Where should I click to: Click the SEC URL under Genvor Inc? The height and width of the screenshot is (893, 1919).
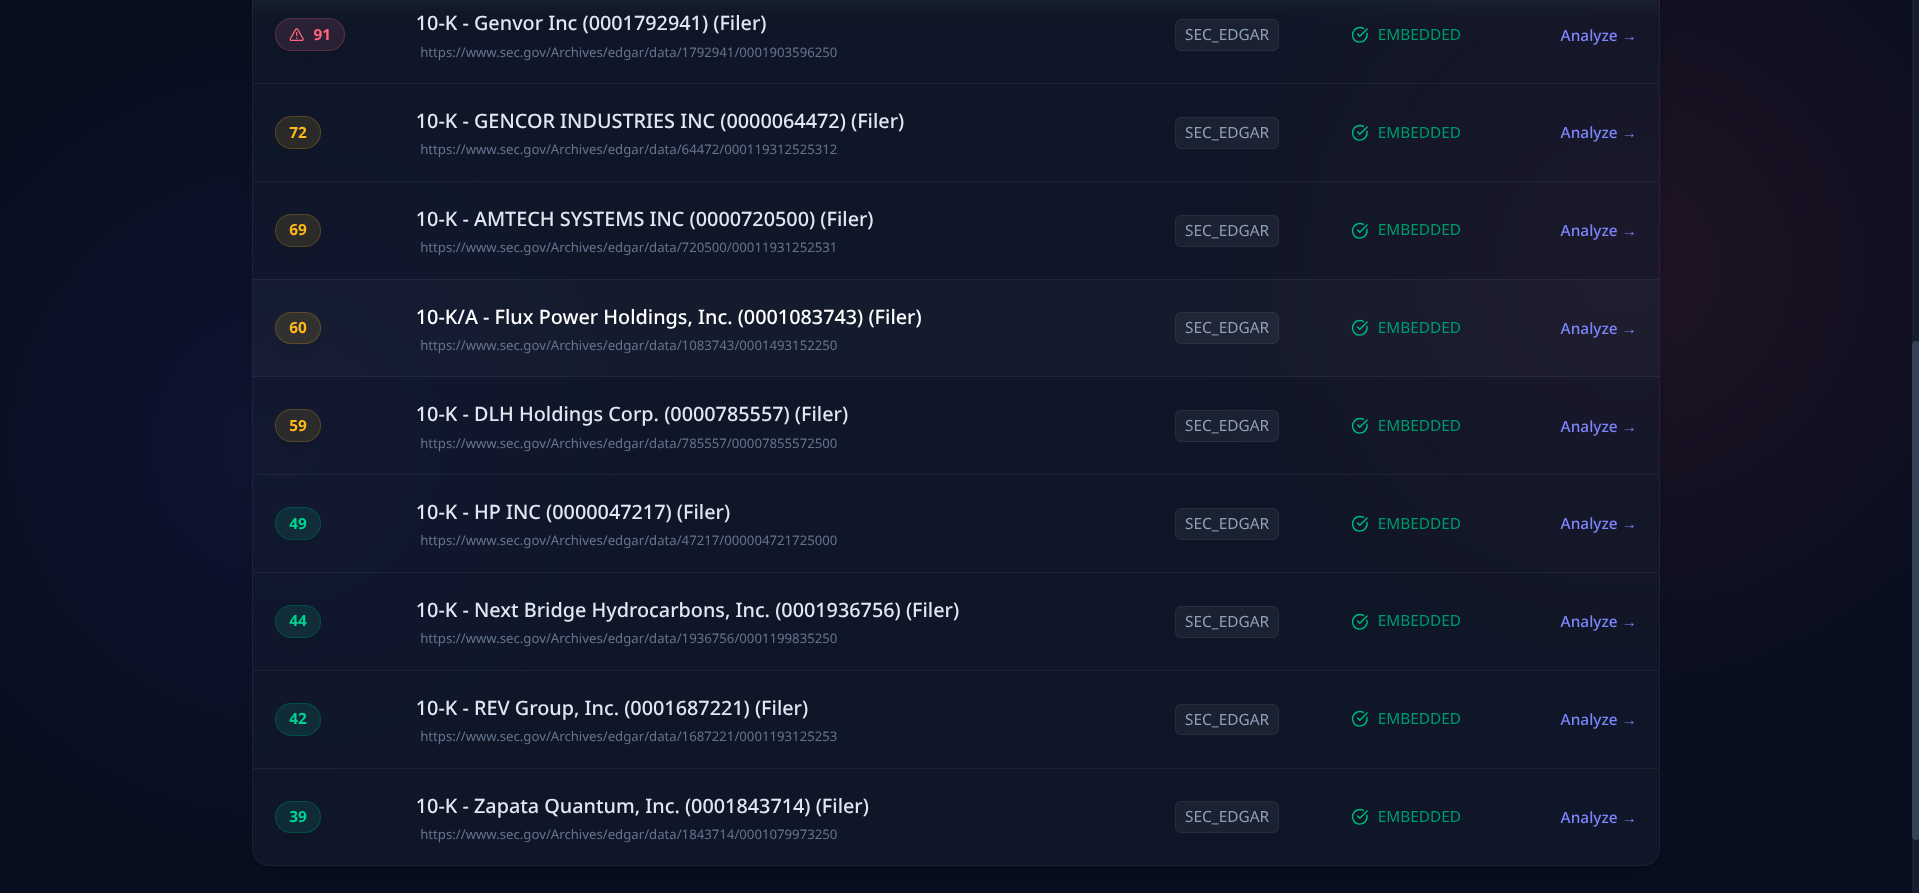[629, 52]
